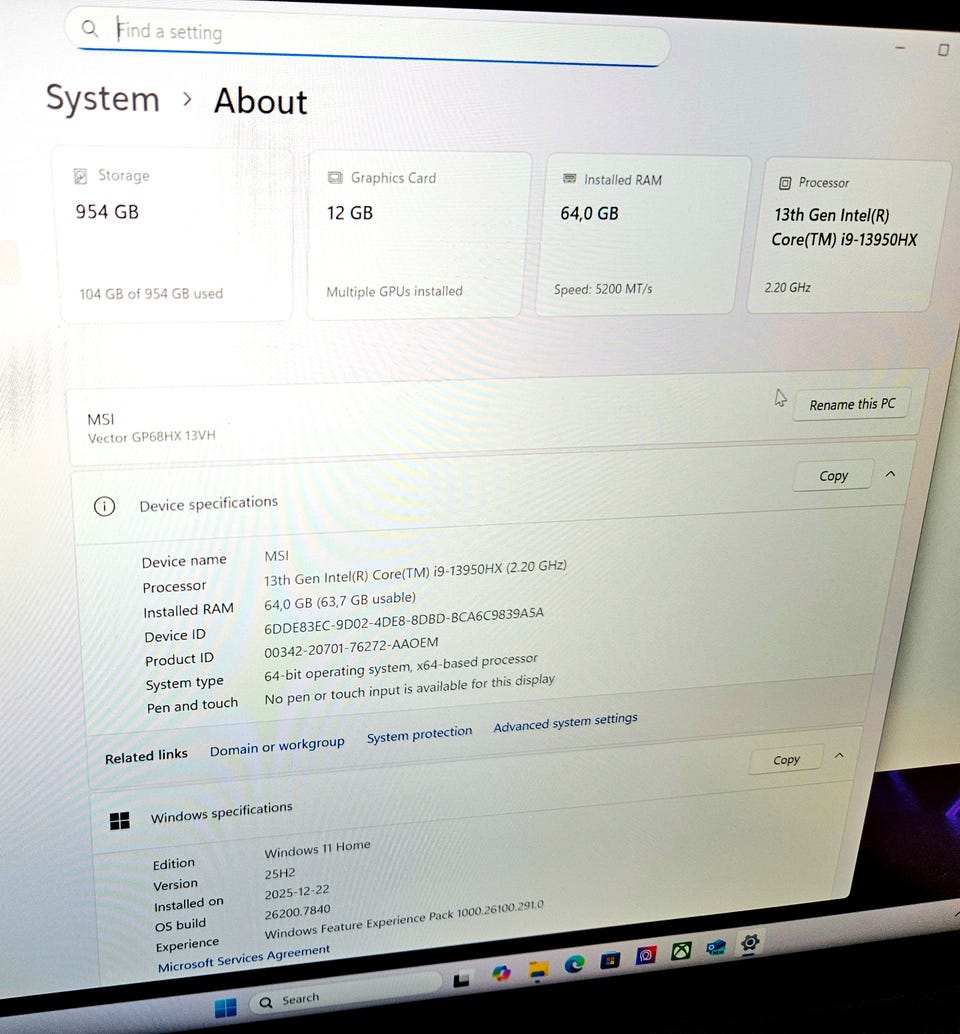Click the Graphics Card icon

pos(335,177)
